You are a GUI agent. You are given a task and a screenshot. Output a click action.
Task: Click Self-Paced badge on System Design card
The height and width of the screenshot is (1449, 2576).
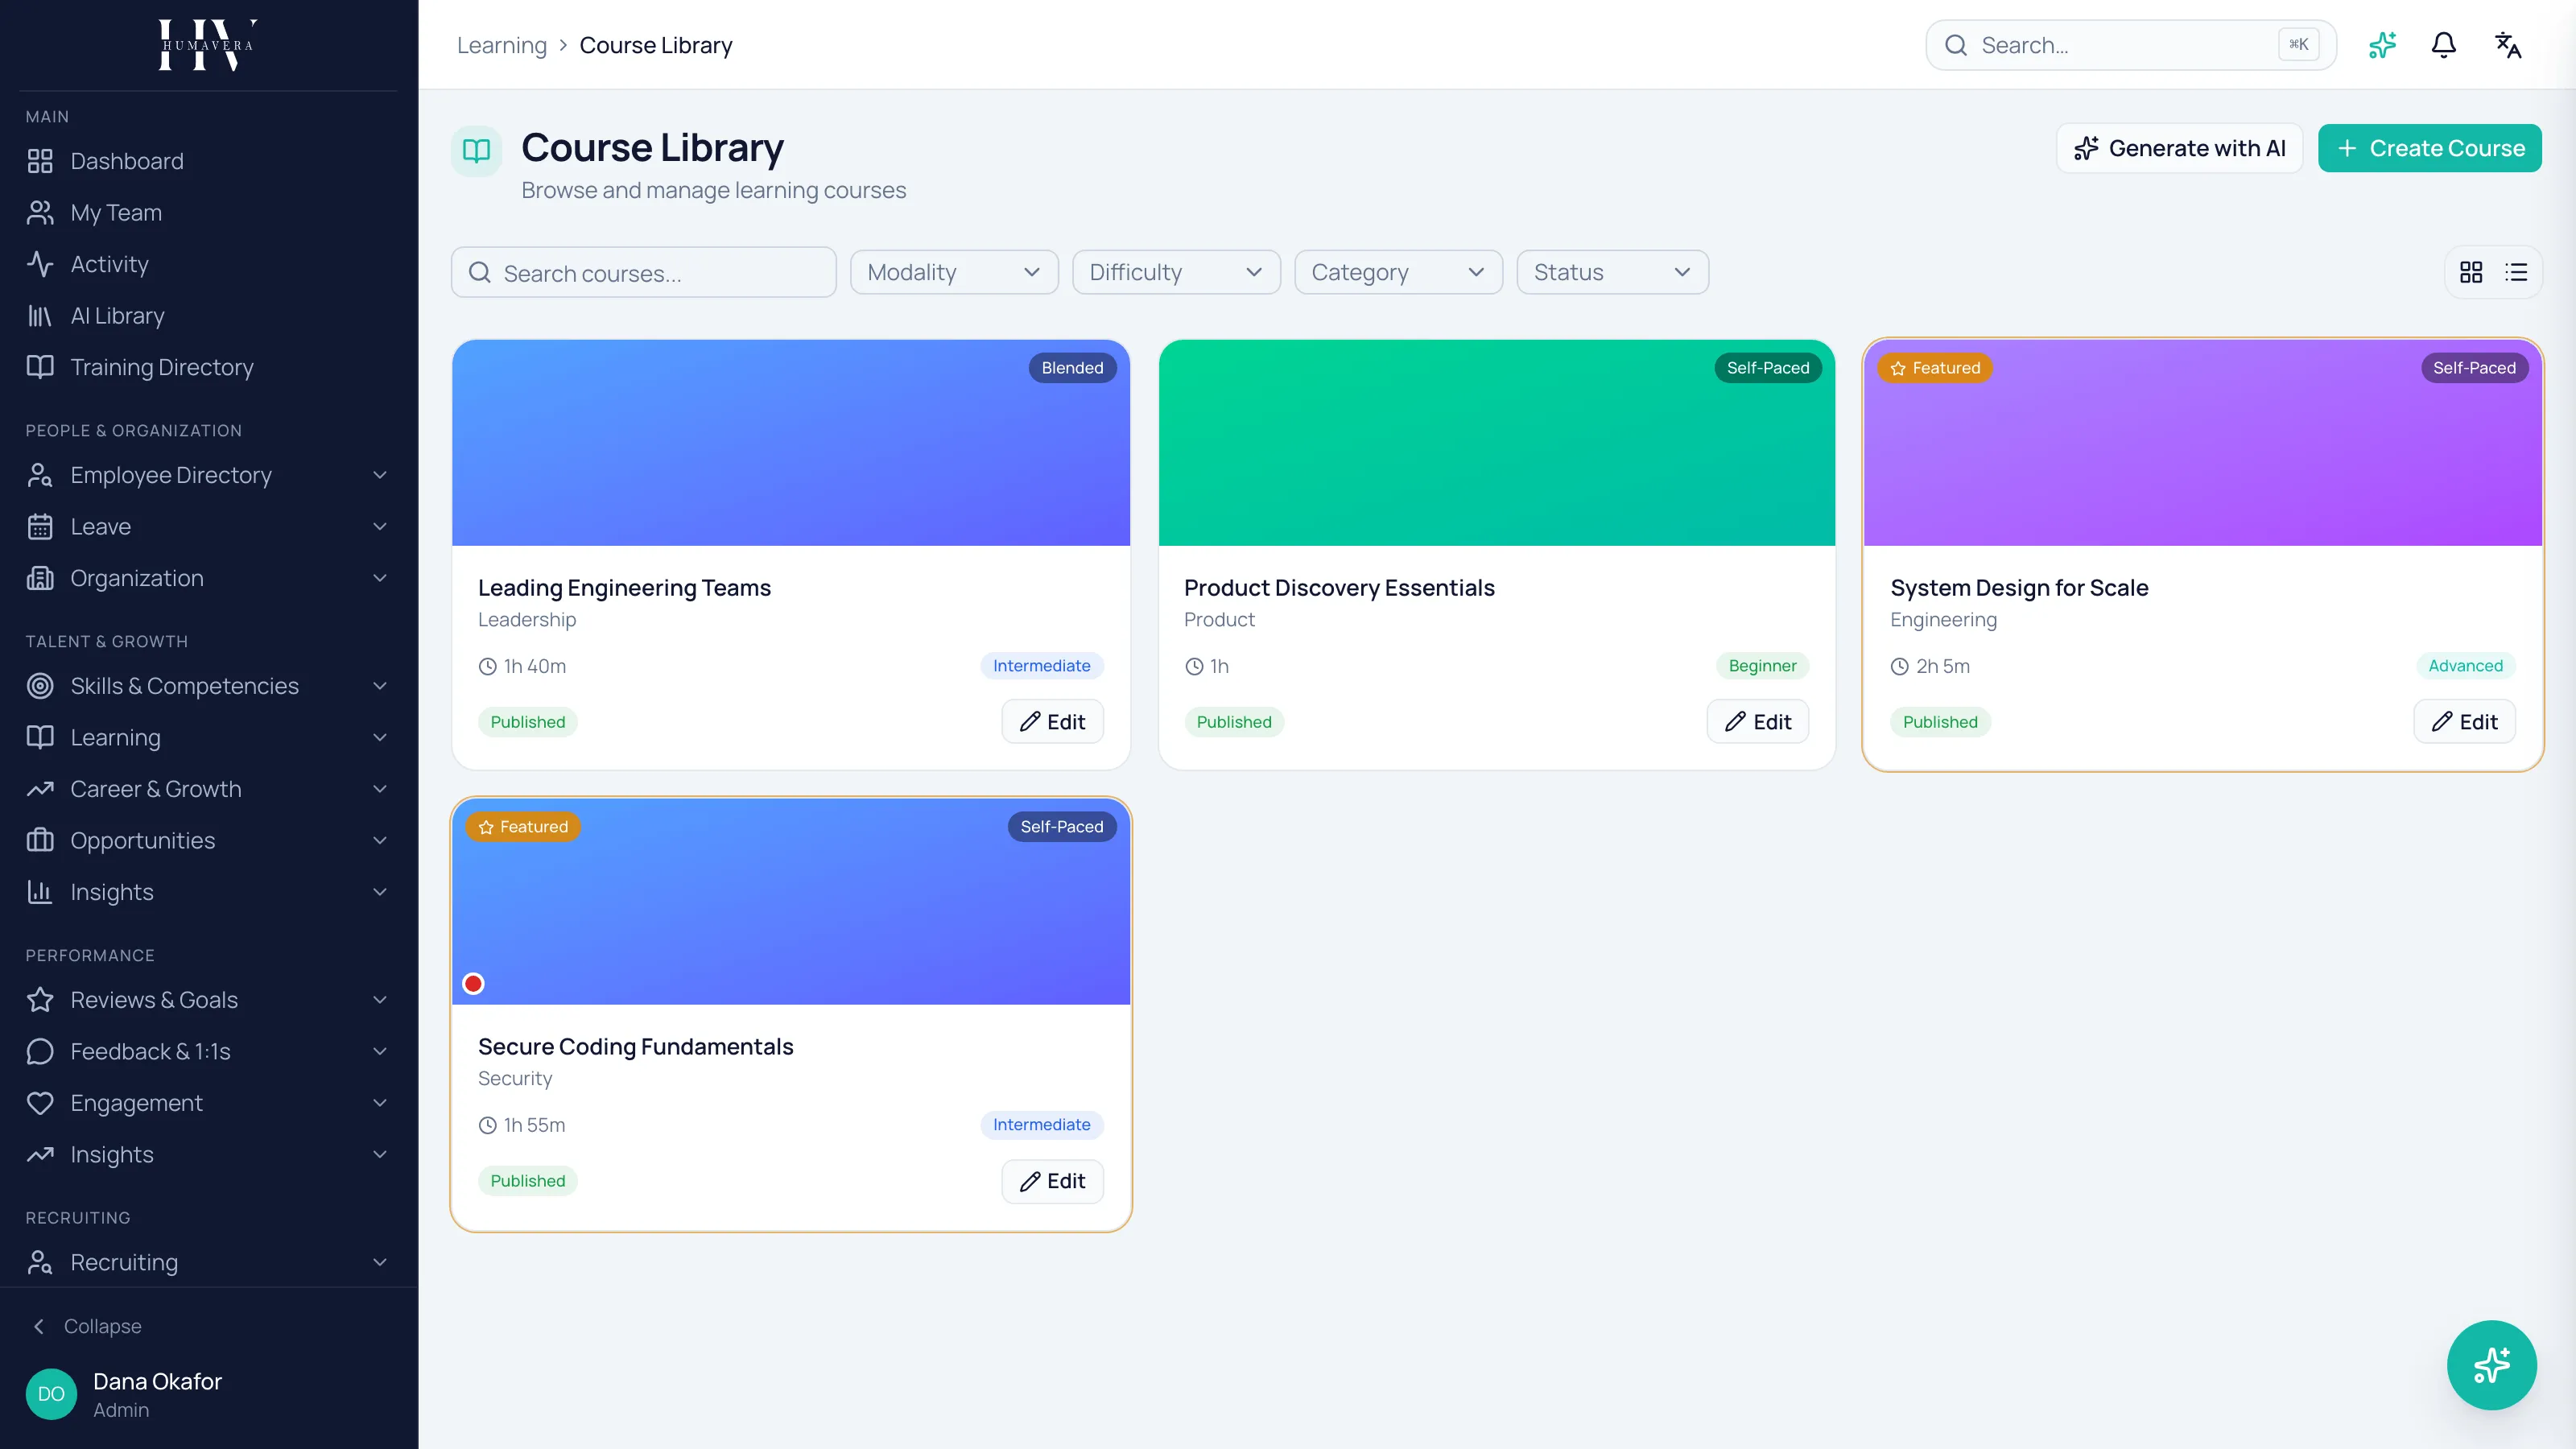click(x=2474, y=368)
